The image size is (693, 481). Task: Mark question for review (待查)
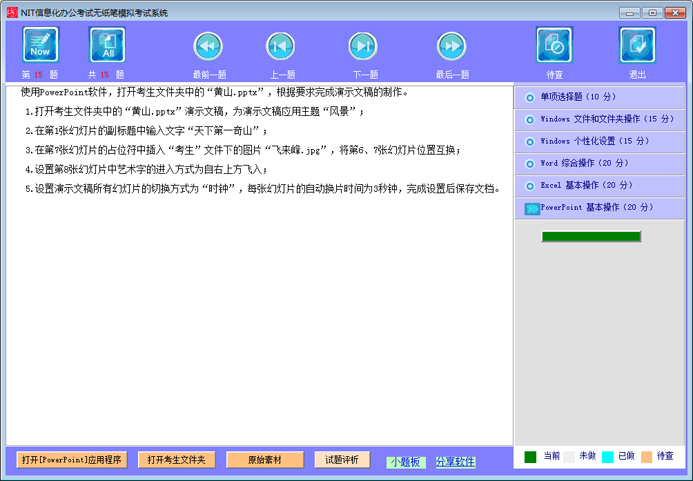(554, 46)
